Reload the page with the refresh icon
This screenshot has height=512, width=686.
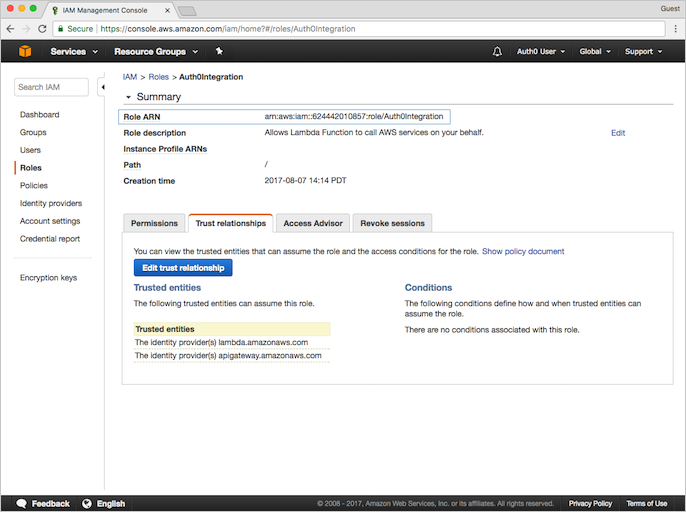[x=42, y=29]
